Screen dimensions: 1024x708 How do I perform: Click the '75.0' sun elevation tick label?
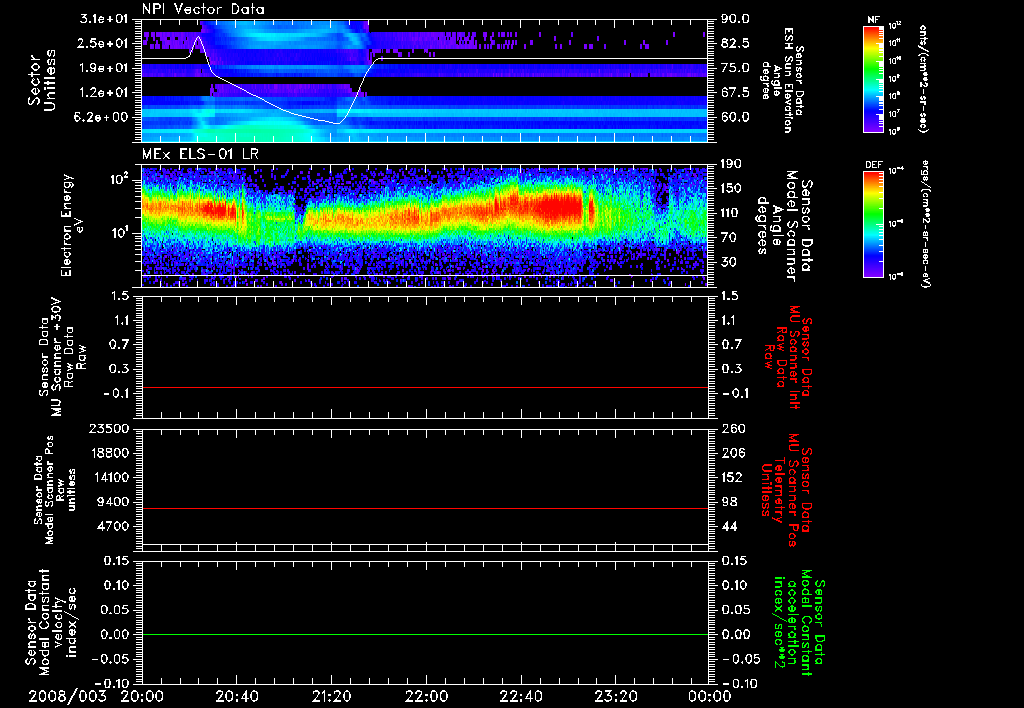click(735, 68)
